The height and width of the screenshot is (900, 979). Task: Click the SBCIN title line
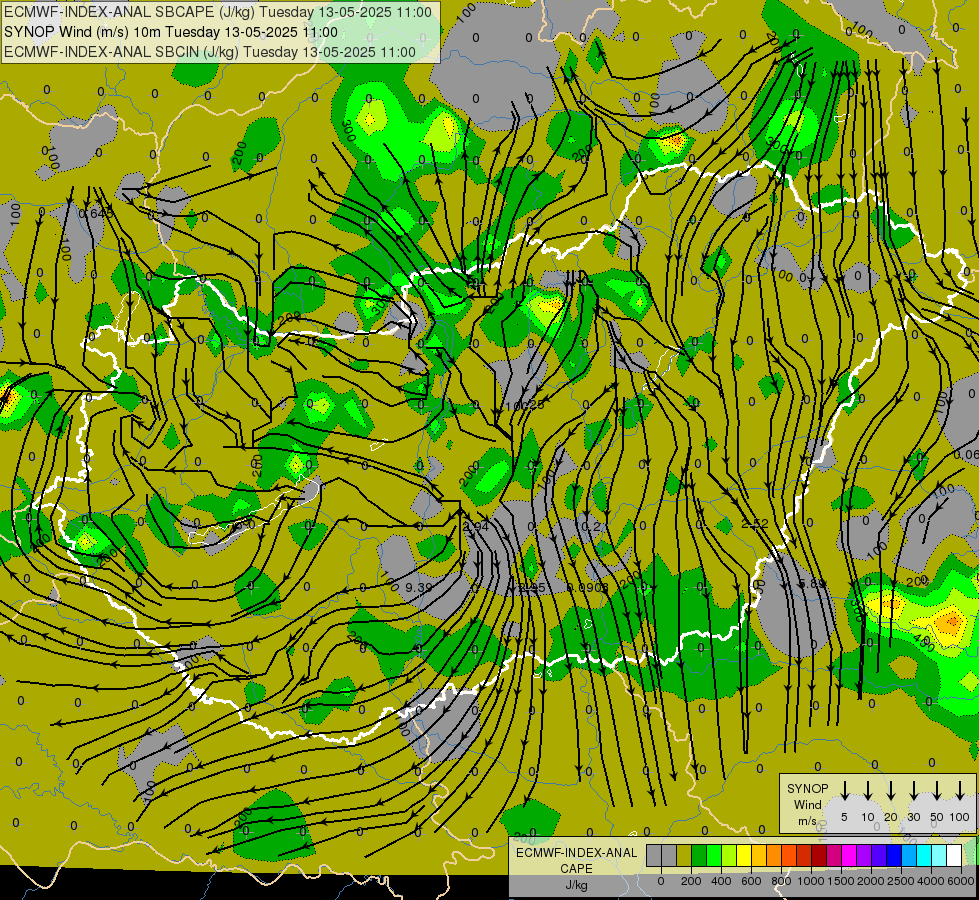point(210,52)
